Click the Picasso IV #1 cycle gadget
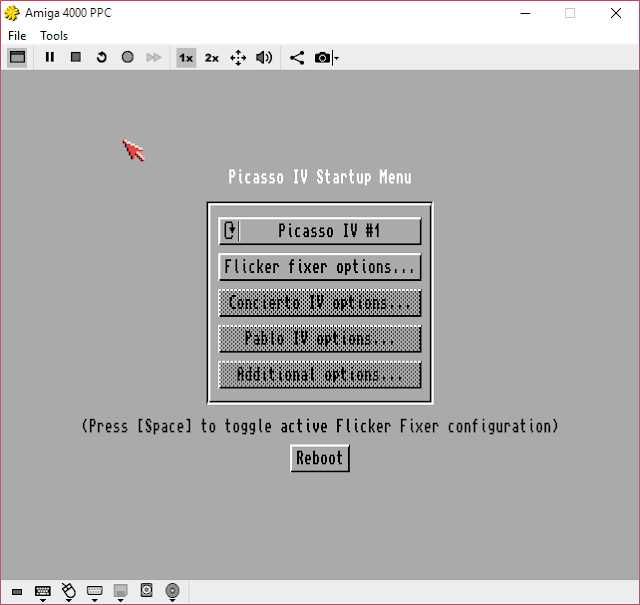This screenshot has width=640, height=605. point(320,231)
